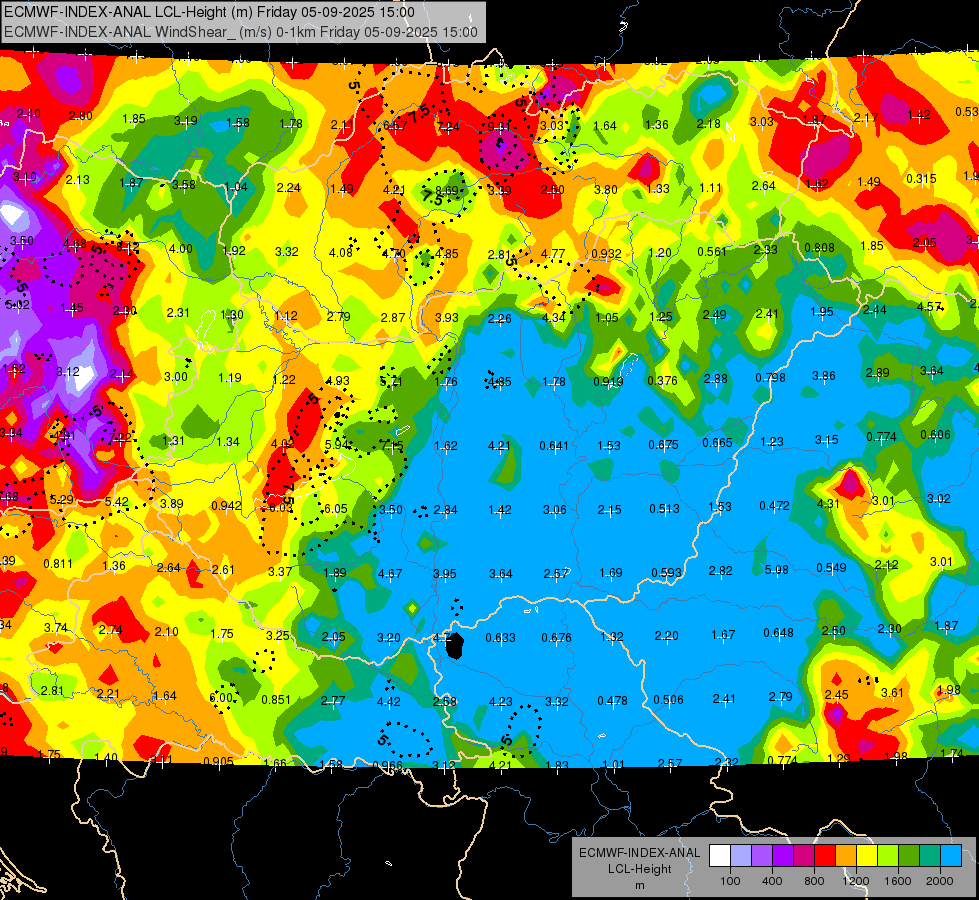Click the wind shear value 0.561
Image resolution: width=979 pixels, height=900 pixels.
pyautogui.click(x=712, y=252)
